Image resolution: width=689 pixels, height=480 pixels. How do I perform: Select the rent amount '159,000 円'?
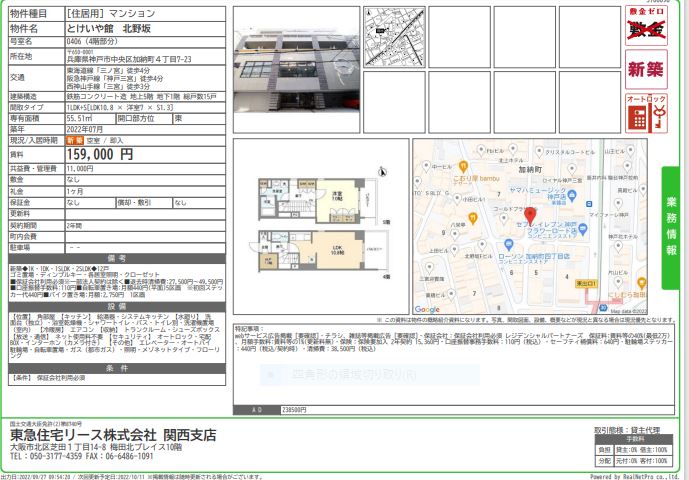100,154
